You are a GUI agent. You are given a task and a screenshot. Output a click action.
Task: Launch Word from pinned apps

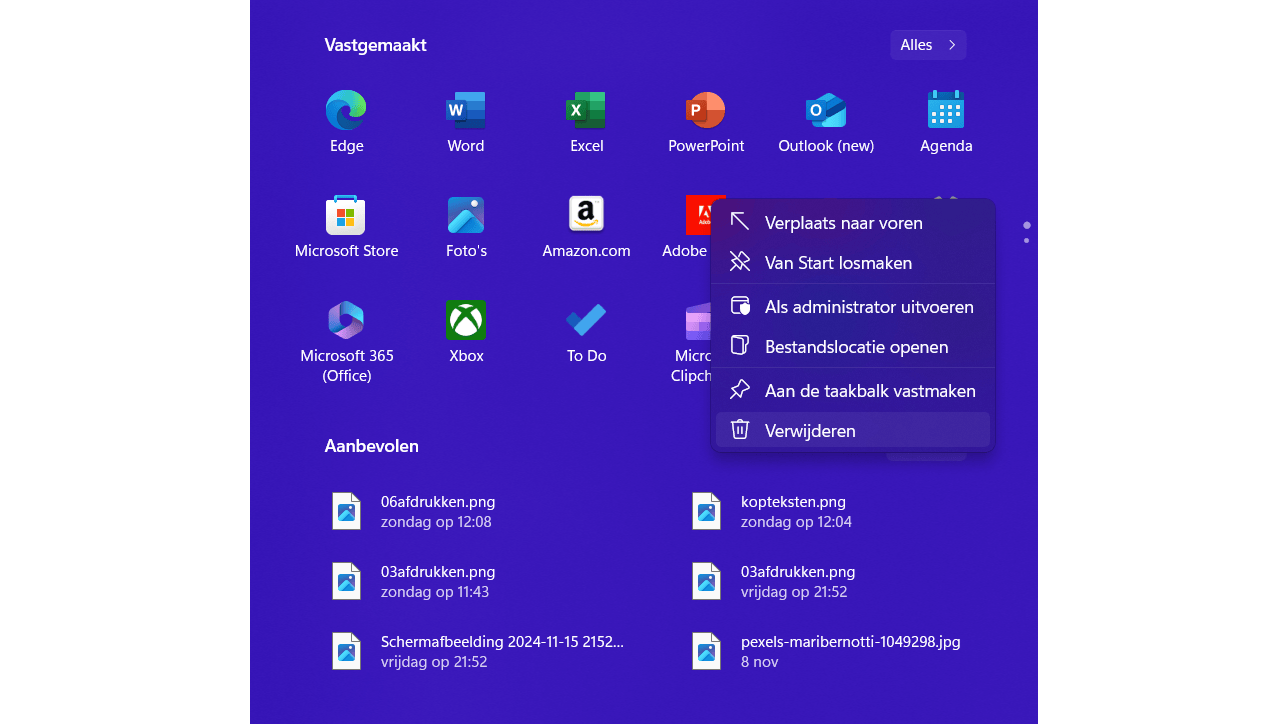click(x=466, y=122)
